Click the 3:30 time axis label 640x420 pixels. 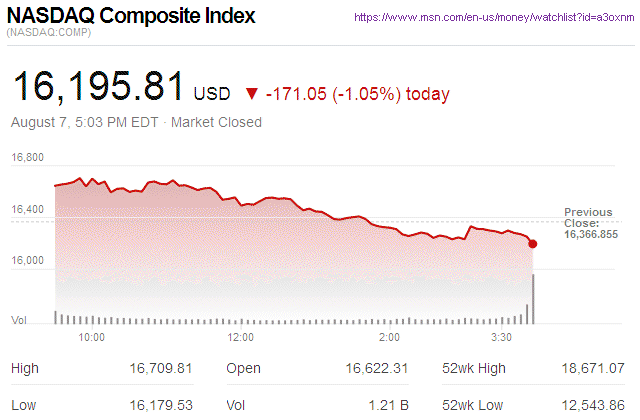click(x=500, y=337)
